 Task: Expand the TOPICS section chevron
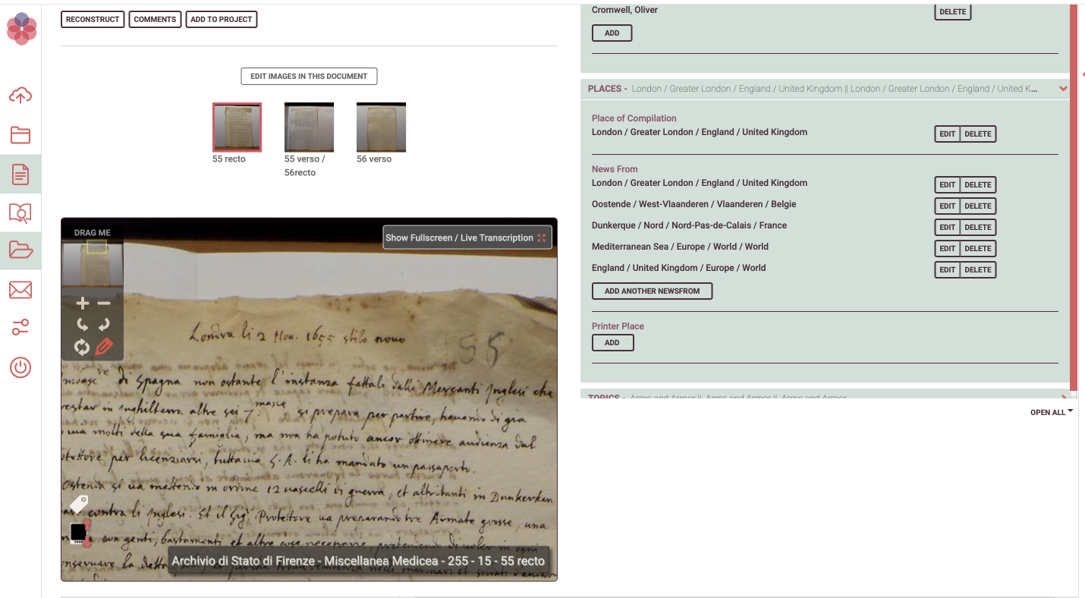point(1064,397)
